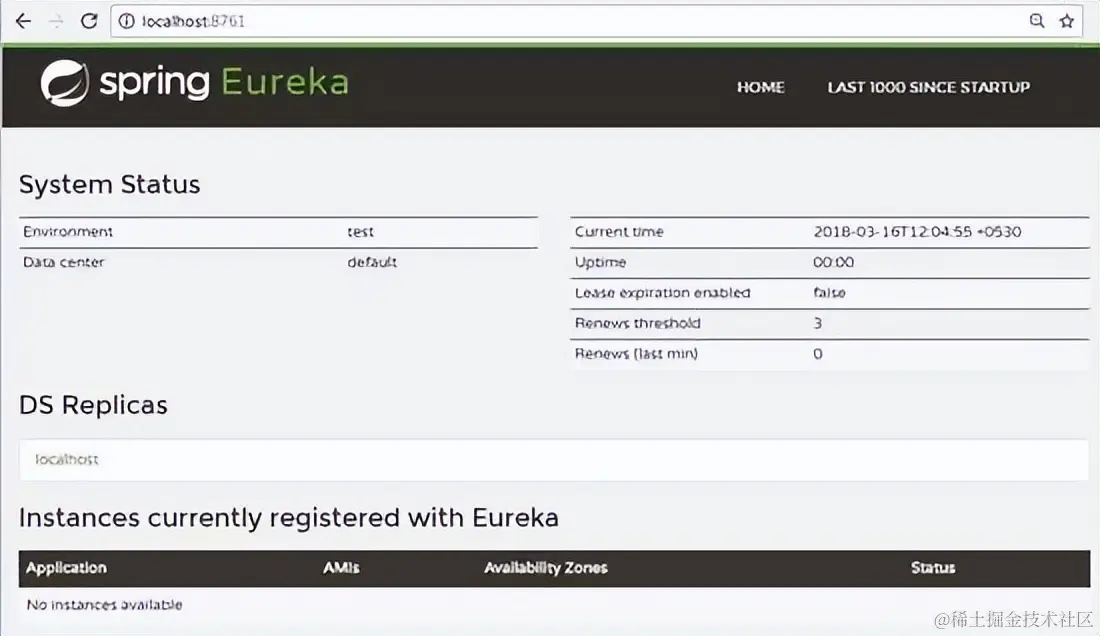Click the timestamp 2018-03-16T12:04:55 +0530
Screen dimensions: 1100x636
tap(917, 231)
